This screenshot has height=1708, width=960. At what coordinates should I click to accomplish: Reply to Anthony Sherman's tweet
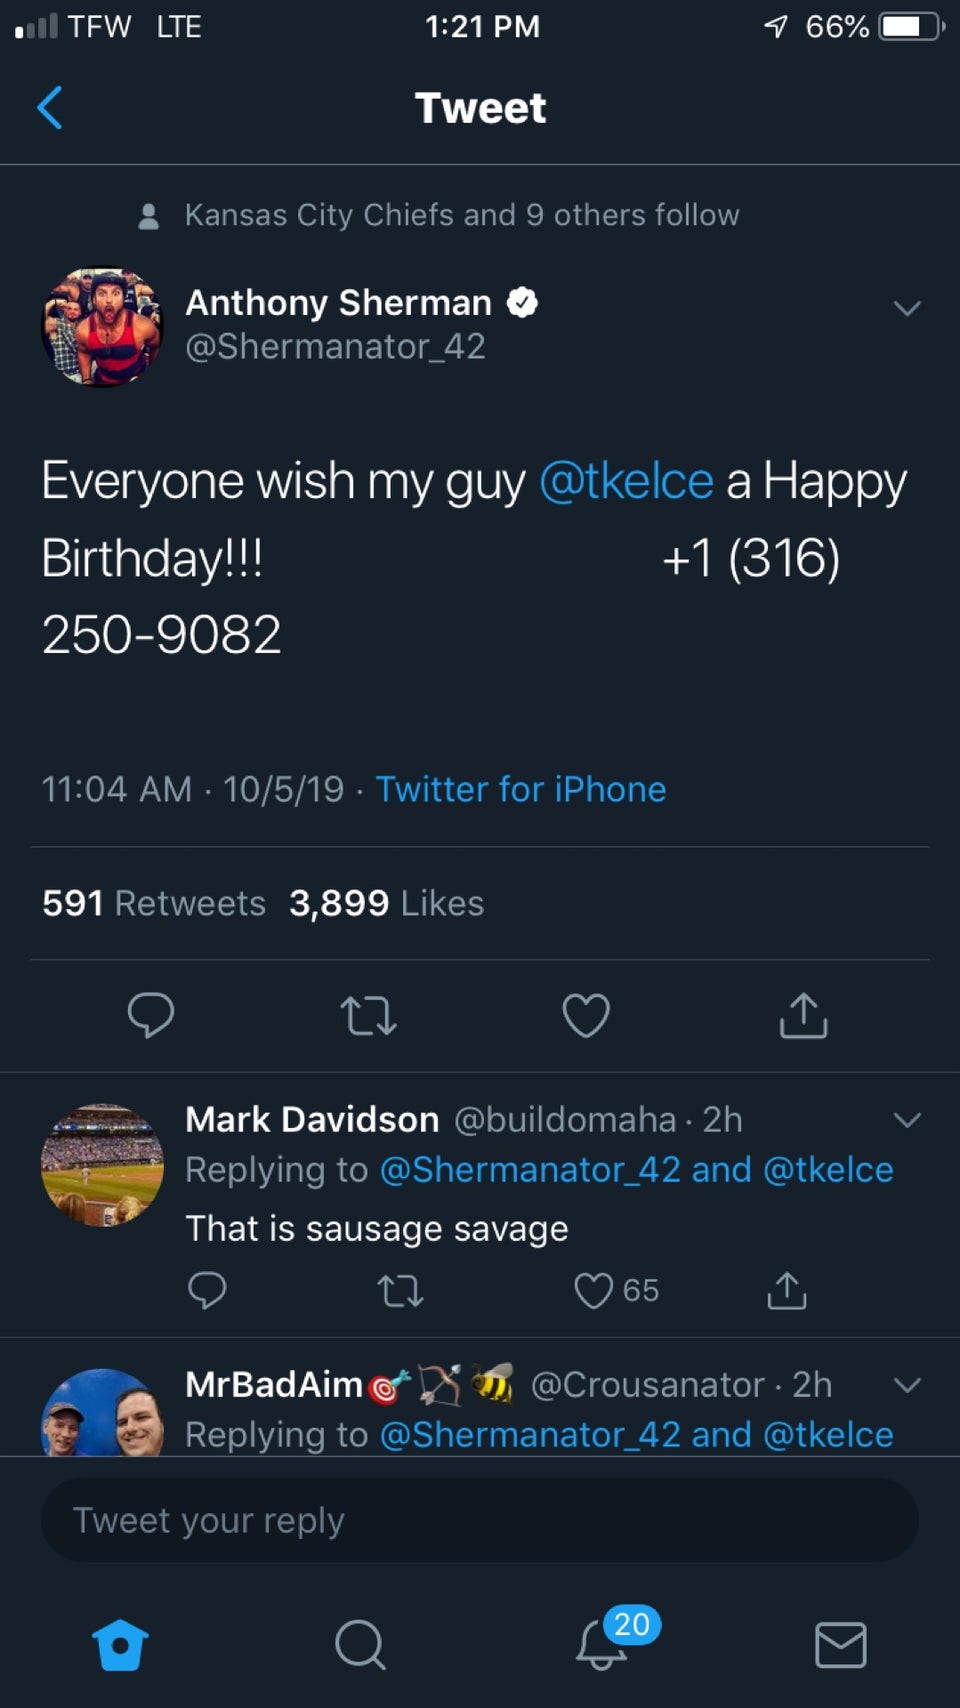151,1015
